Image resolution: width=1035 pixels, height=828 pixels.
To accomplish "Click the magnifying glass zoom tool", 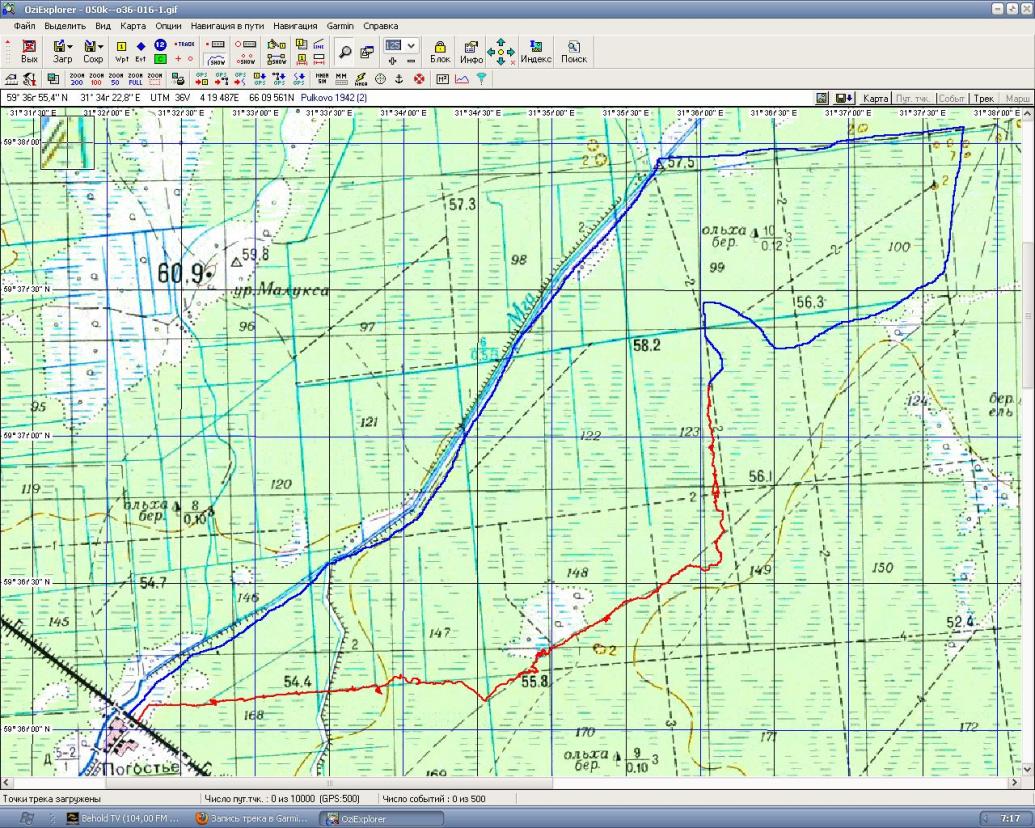I will click(345, 51).
